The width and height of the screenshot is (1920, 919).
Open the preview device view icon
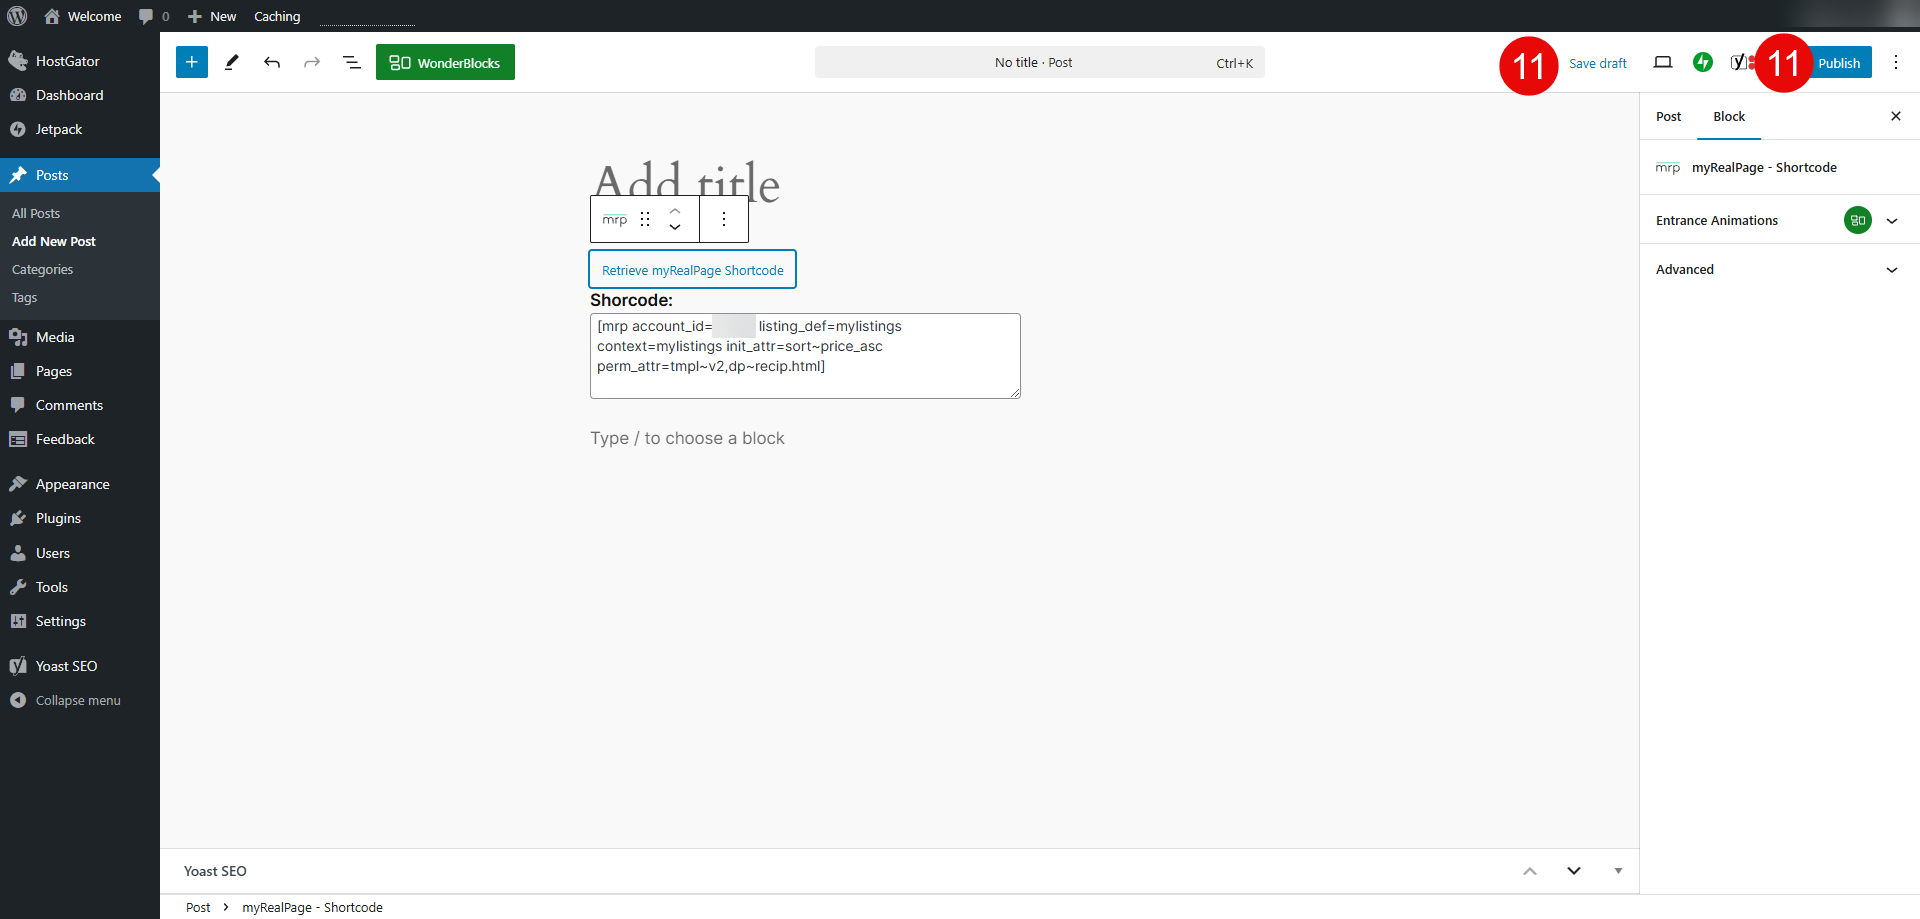point(1663,62)
